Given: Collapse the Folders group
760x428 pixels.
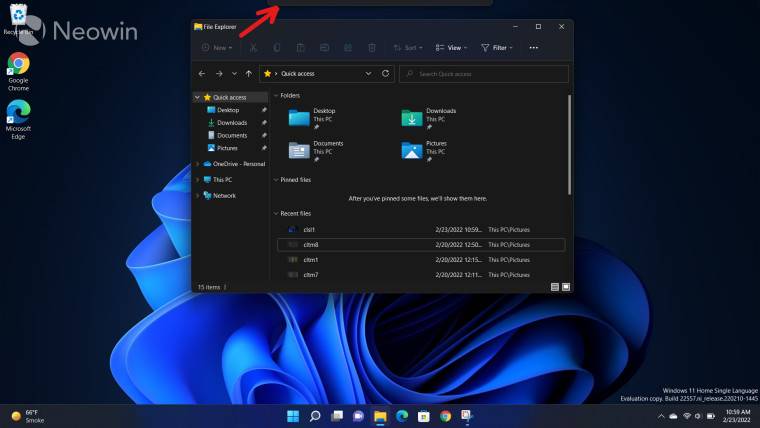Looking at the screenshot, I should 276,95.
